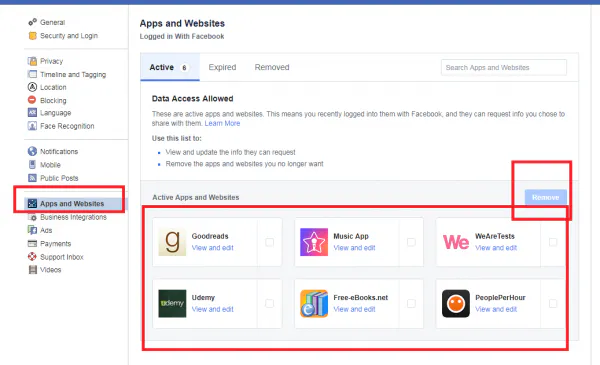Click the PeoplePerHour app name
The image size is (600, 365).
500,297
